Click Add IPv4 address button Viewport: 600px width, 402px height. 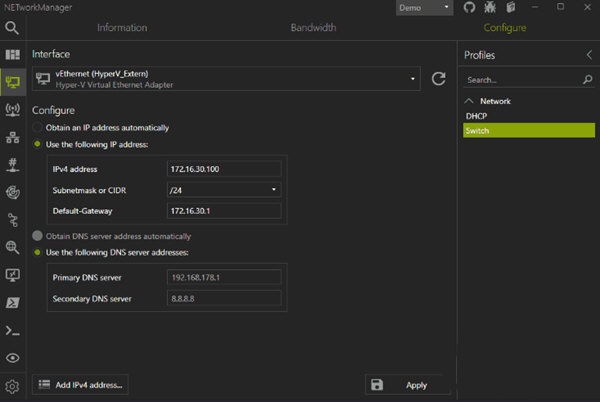80,385
